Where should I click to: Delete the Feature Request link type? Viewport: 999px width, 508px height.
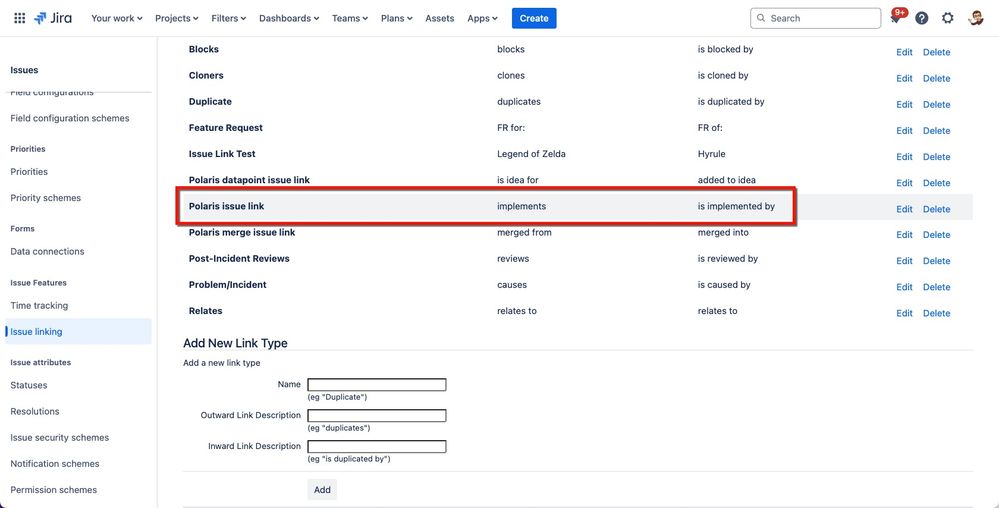(937, 131)
